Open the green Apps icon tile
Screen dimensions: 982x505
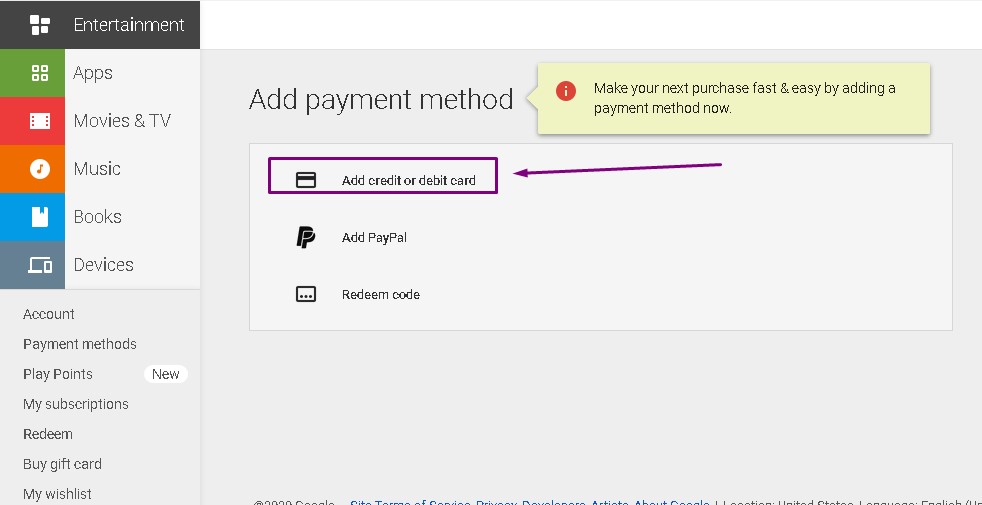(33, 73)
